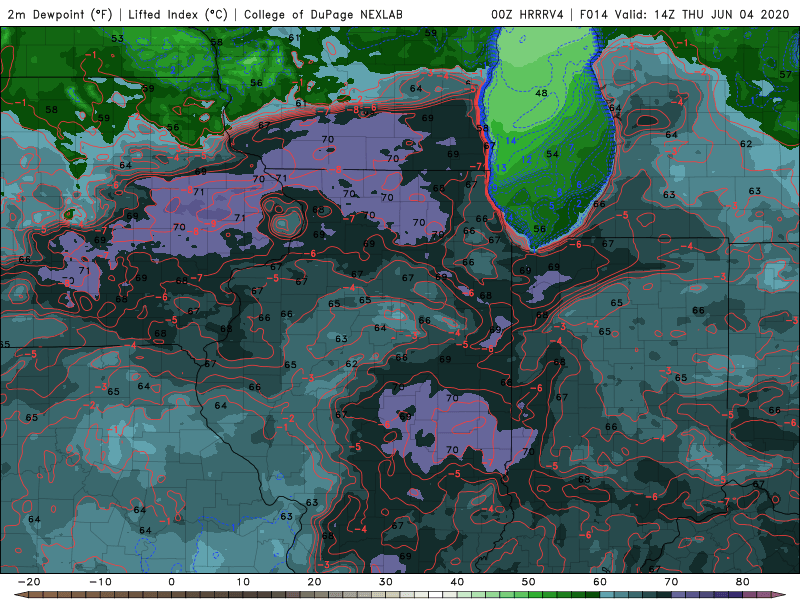Click the -10 tick label on color scale

(x=100, y=582)
